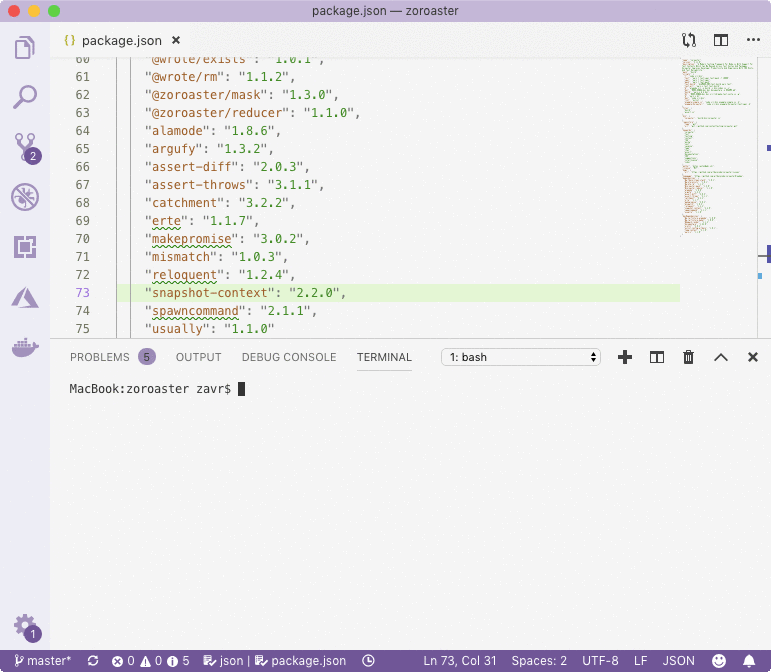Switch to the OUTPUT tab

pos(199,357)
